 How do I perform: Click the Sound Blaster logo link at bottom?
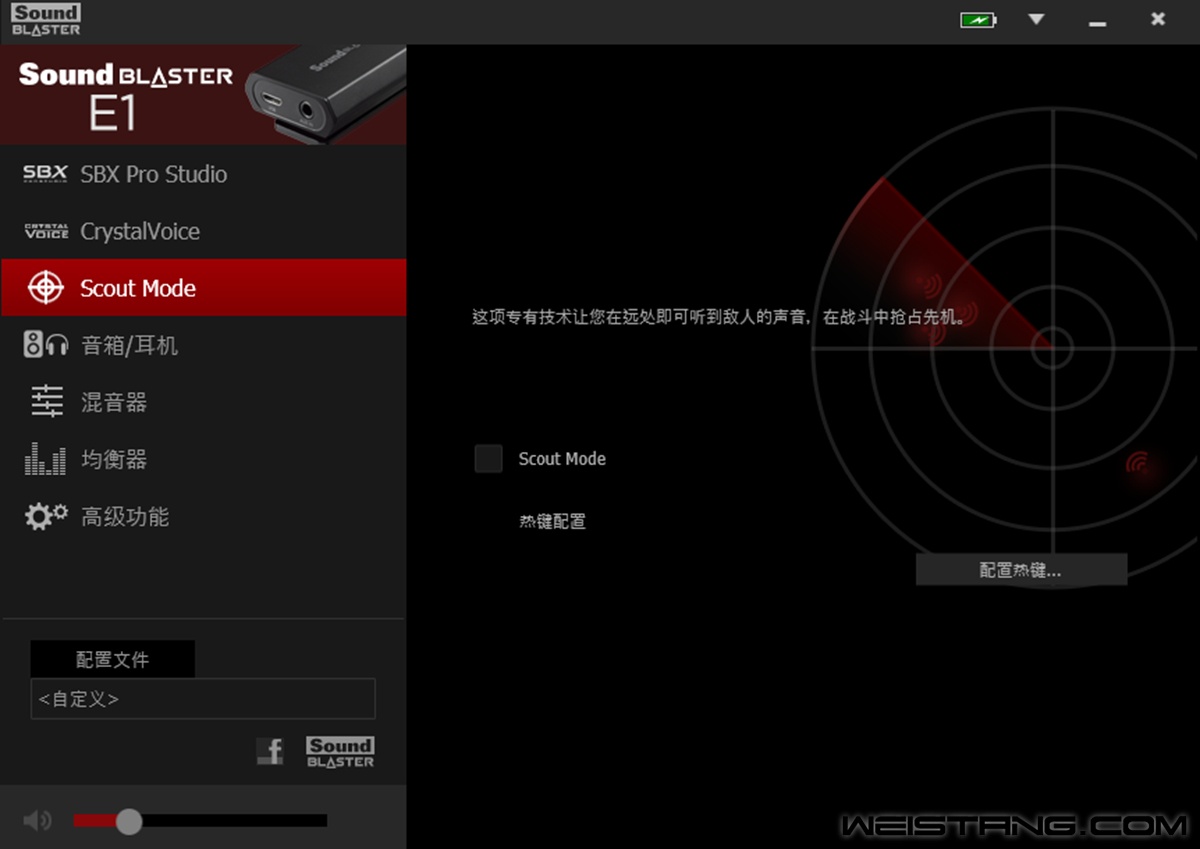pyautogui.click(x=340, y=752)
